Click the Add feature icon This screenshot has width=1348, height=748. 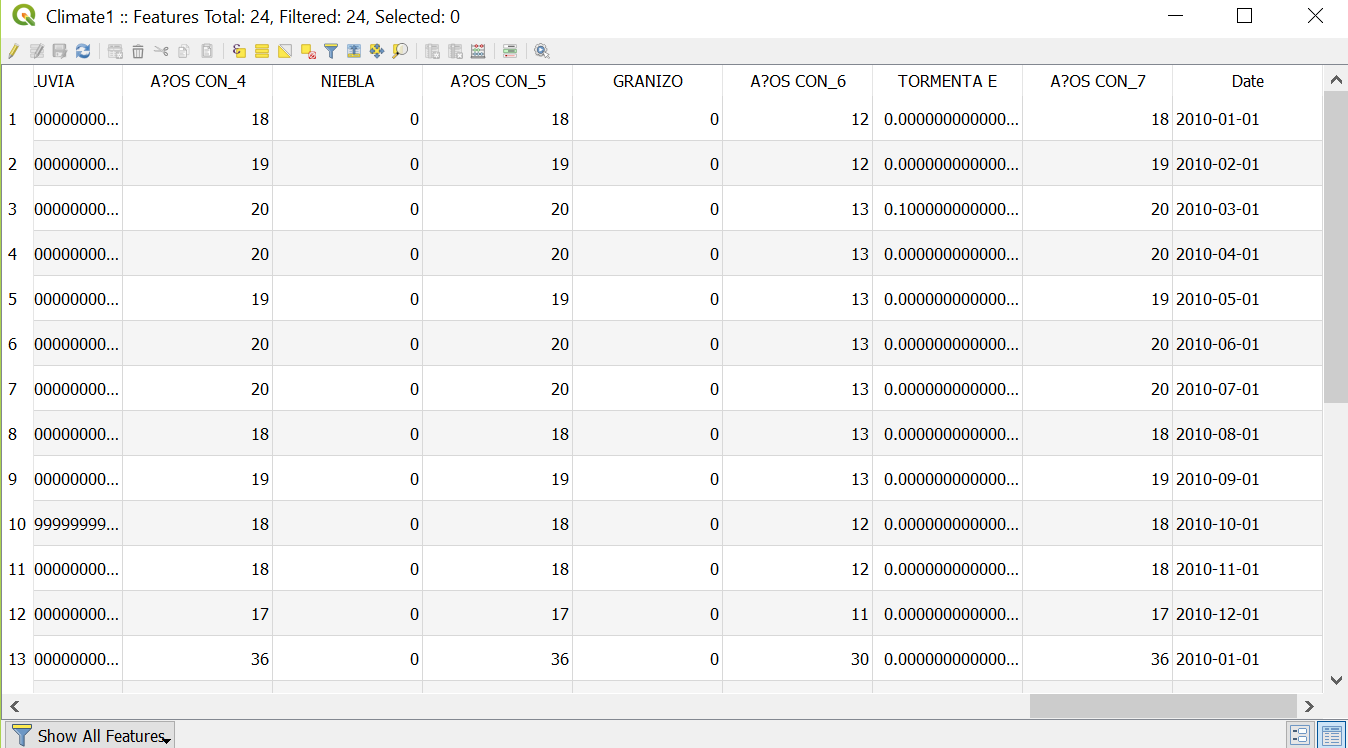[x=115, y=51]
